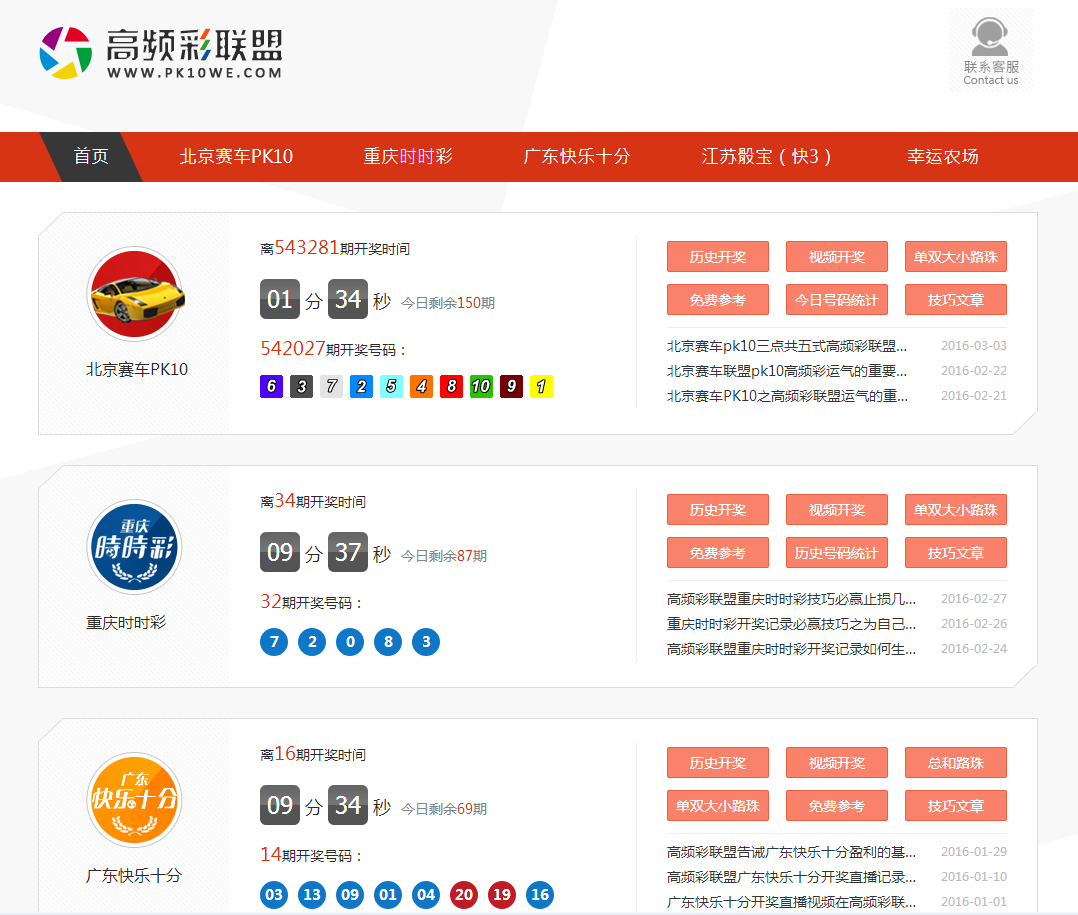This screenshot has height=915, width=1078.
Task: Click 技巧文章 for 北京赛车PK10
Action: (956, 300)
